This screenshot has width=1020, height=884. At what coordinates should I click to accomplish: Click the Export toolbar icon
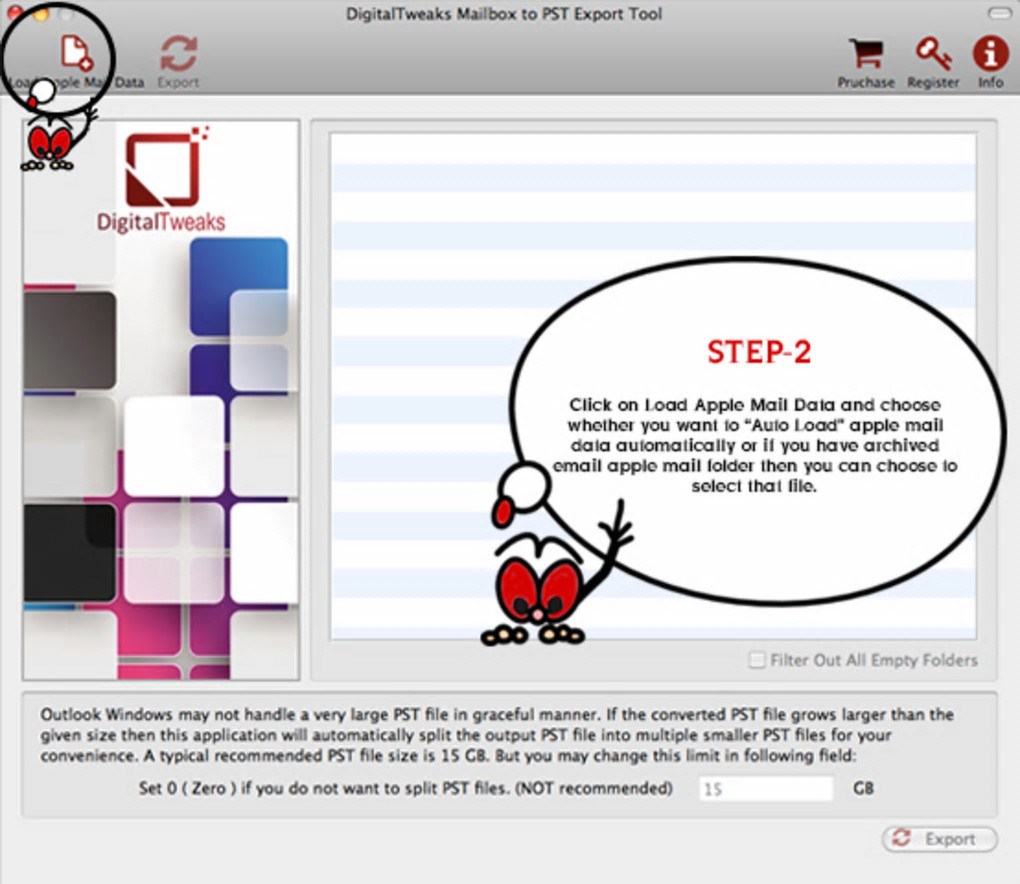click(178, 53)
